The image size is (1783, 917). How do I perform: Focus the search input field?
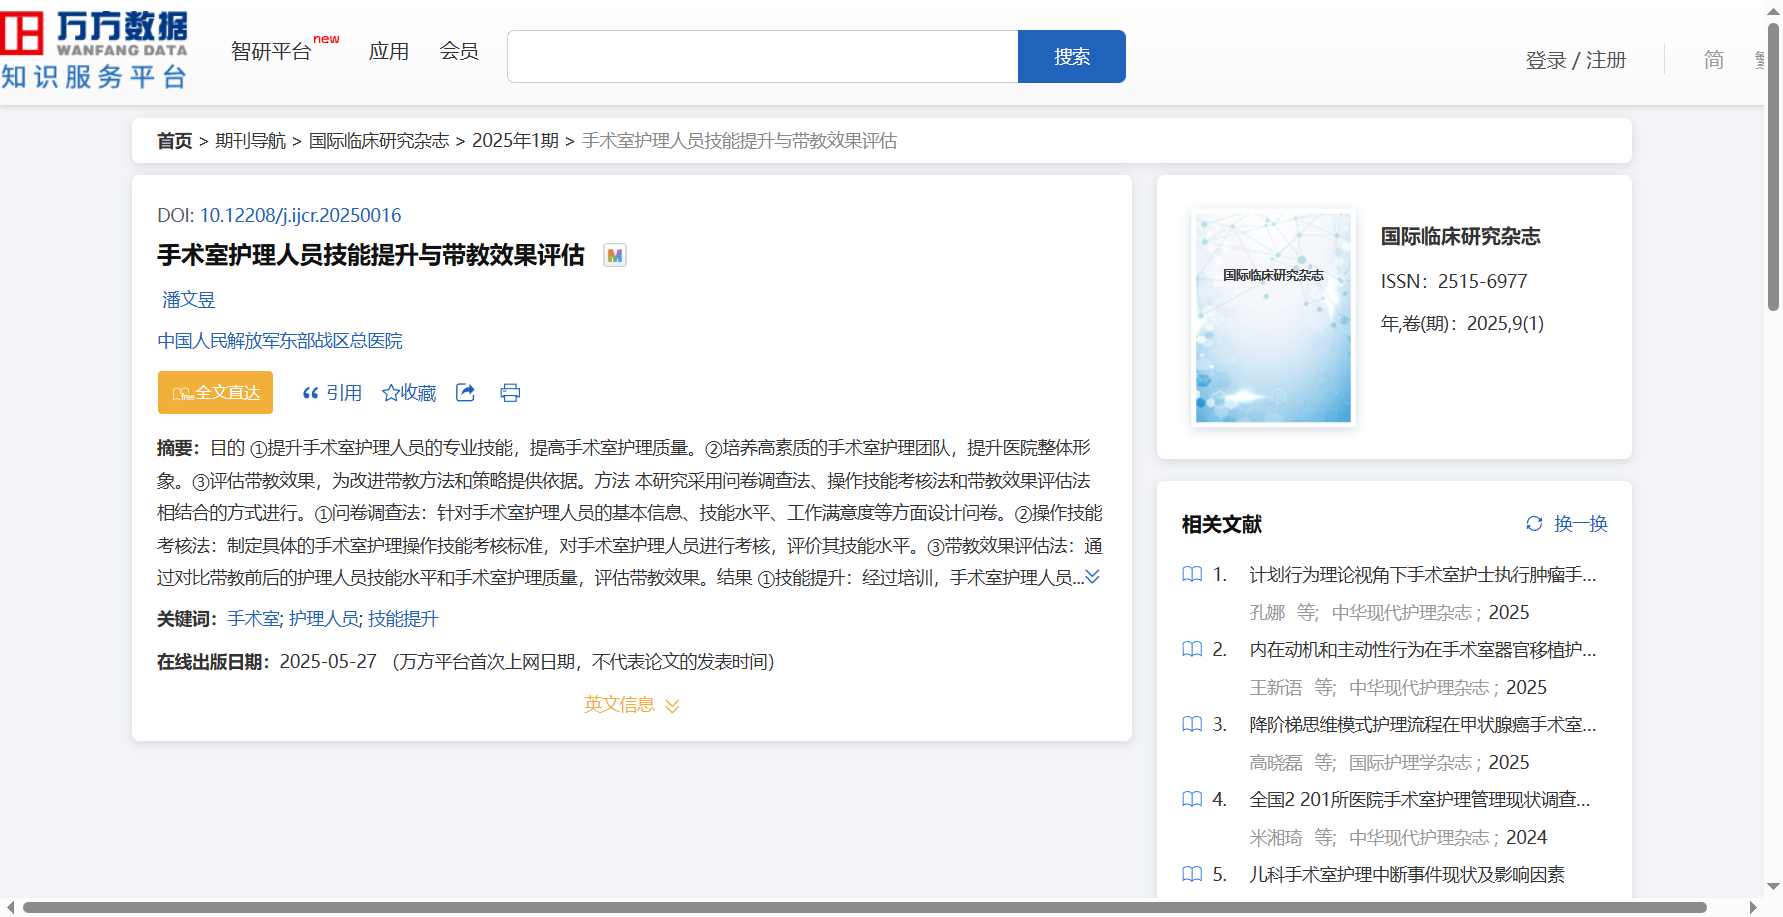pos(763,56)
